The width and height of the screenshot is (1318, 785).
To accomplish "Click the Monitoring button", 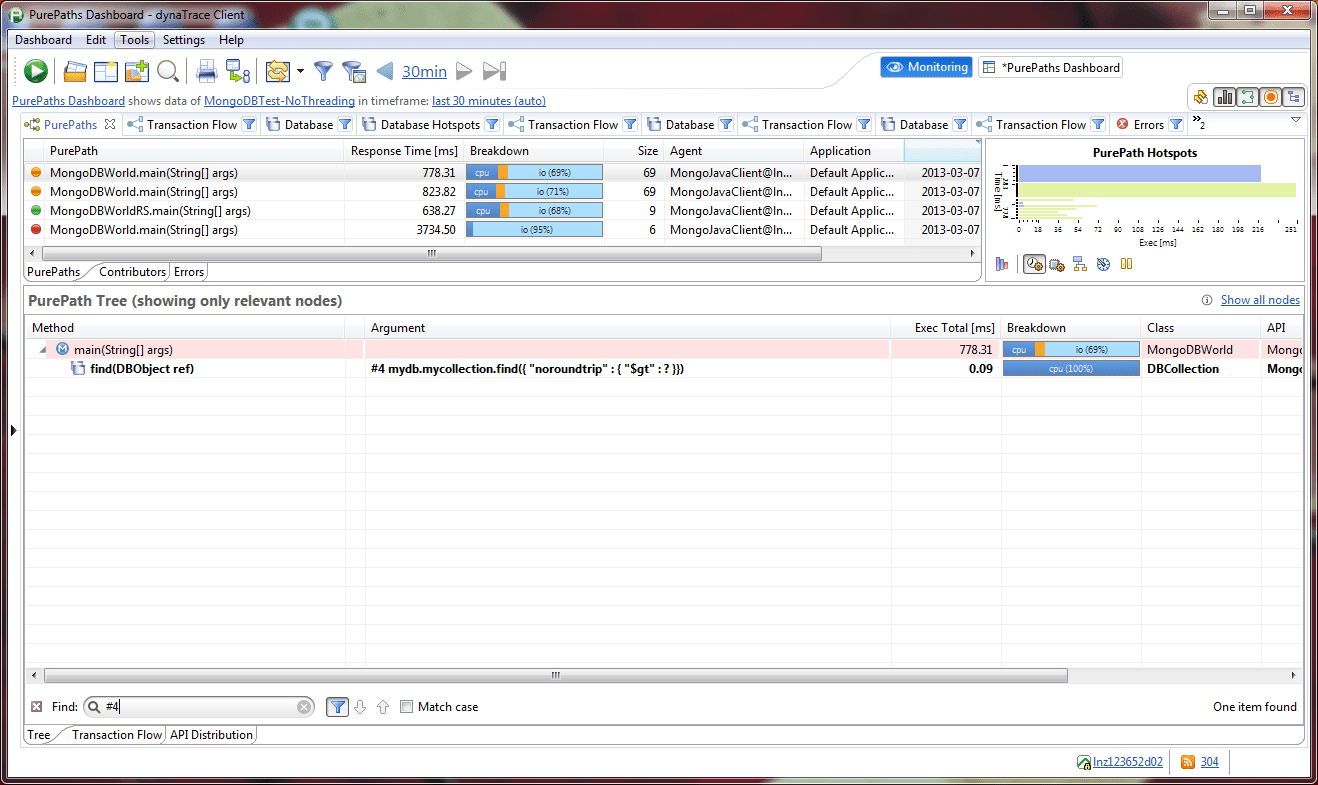I will (x=926, y=67).
